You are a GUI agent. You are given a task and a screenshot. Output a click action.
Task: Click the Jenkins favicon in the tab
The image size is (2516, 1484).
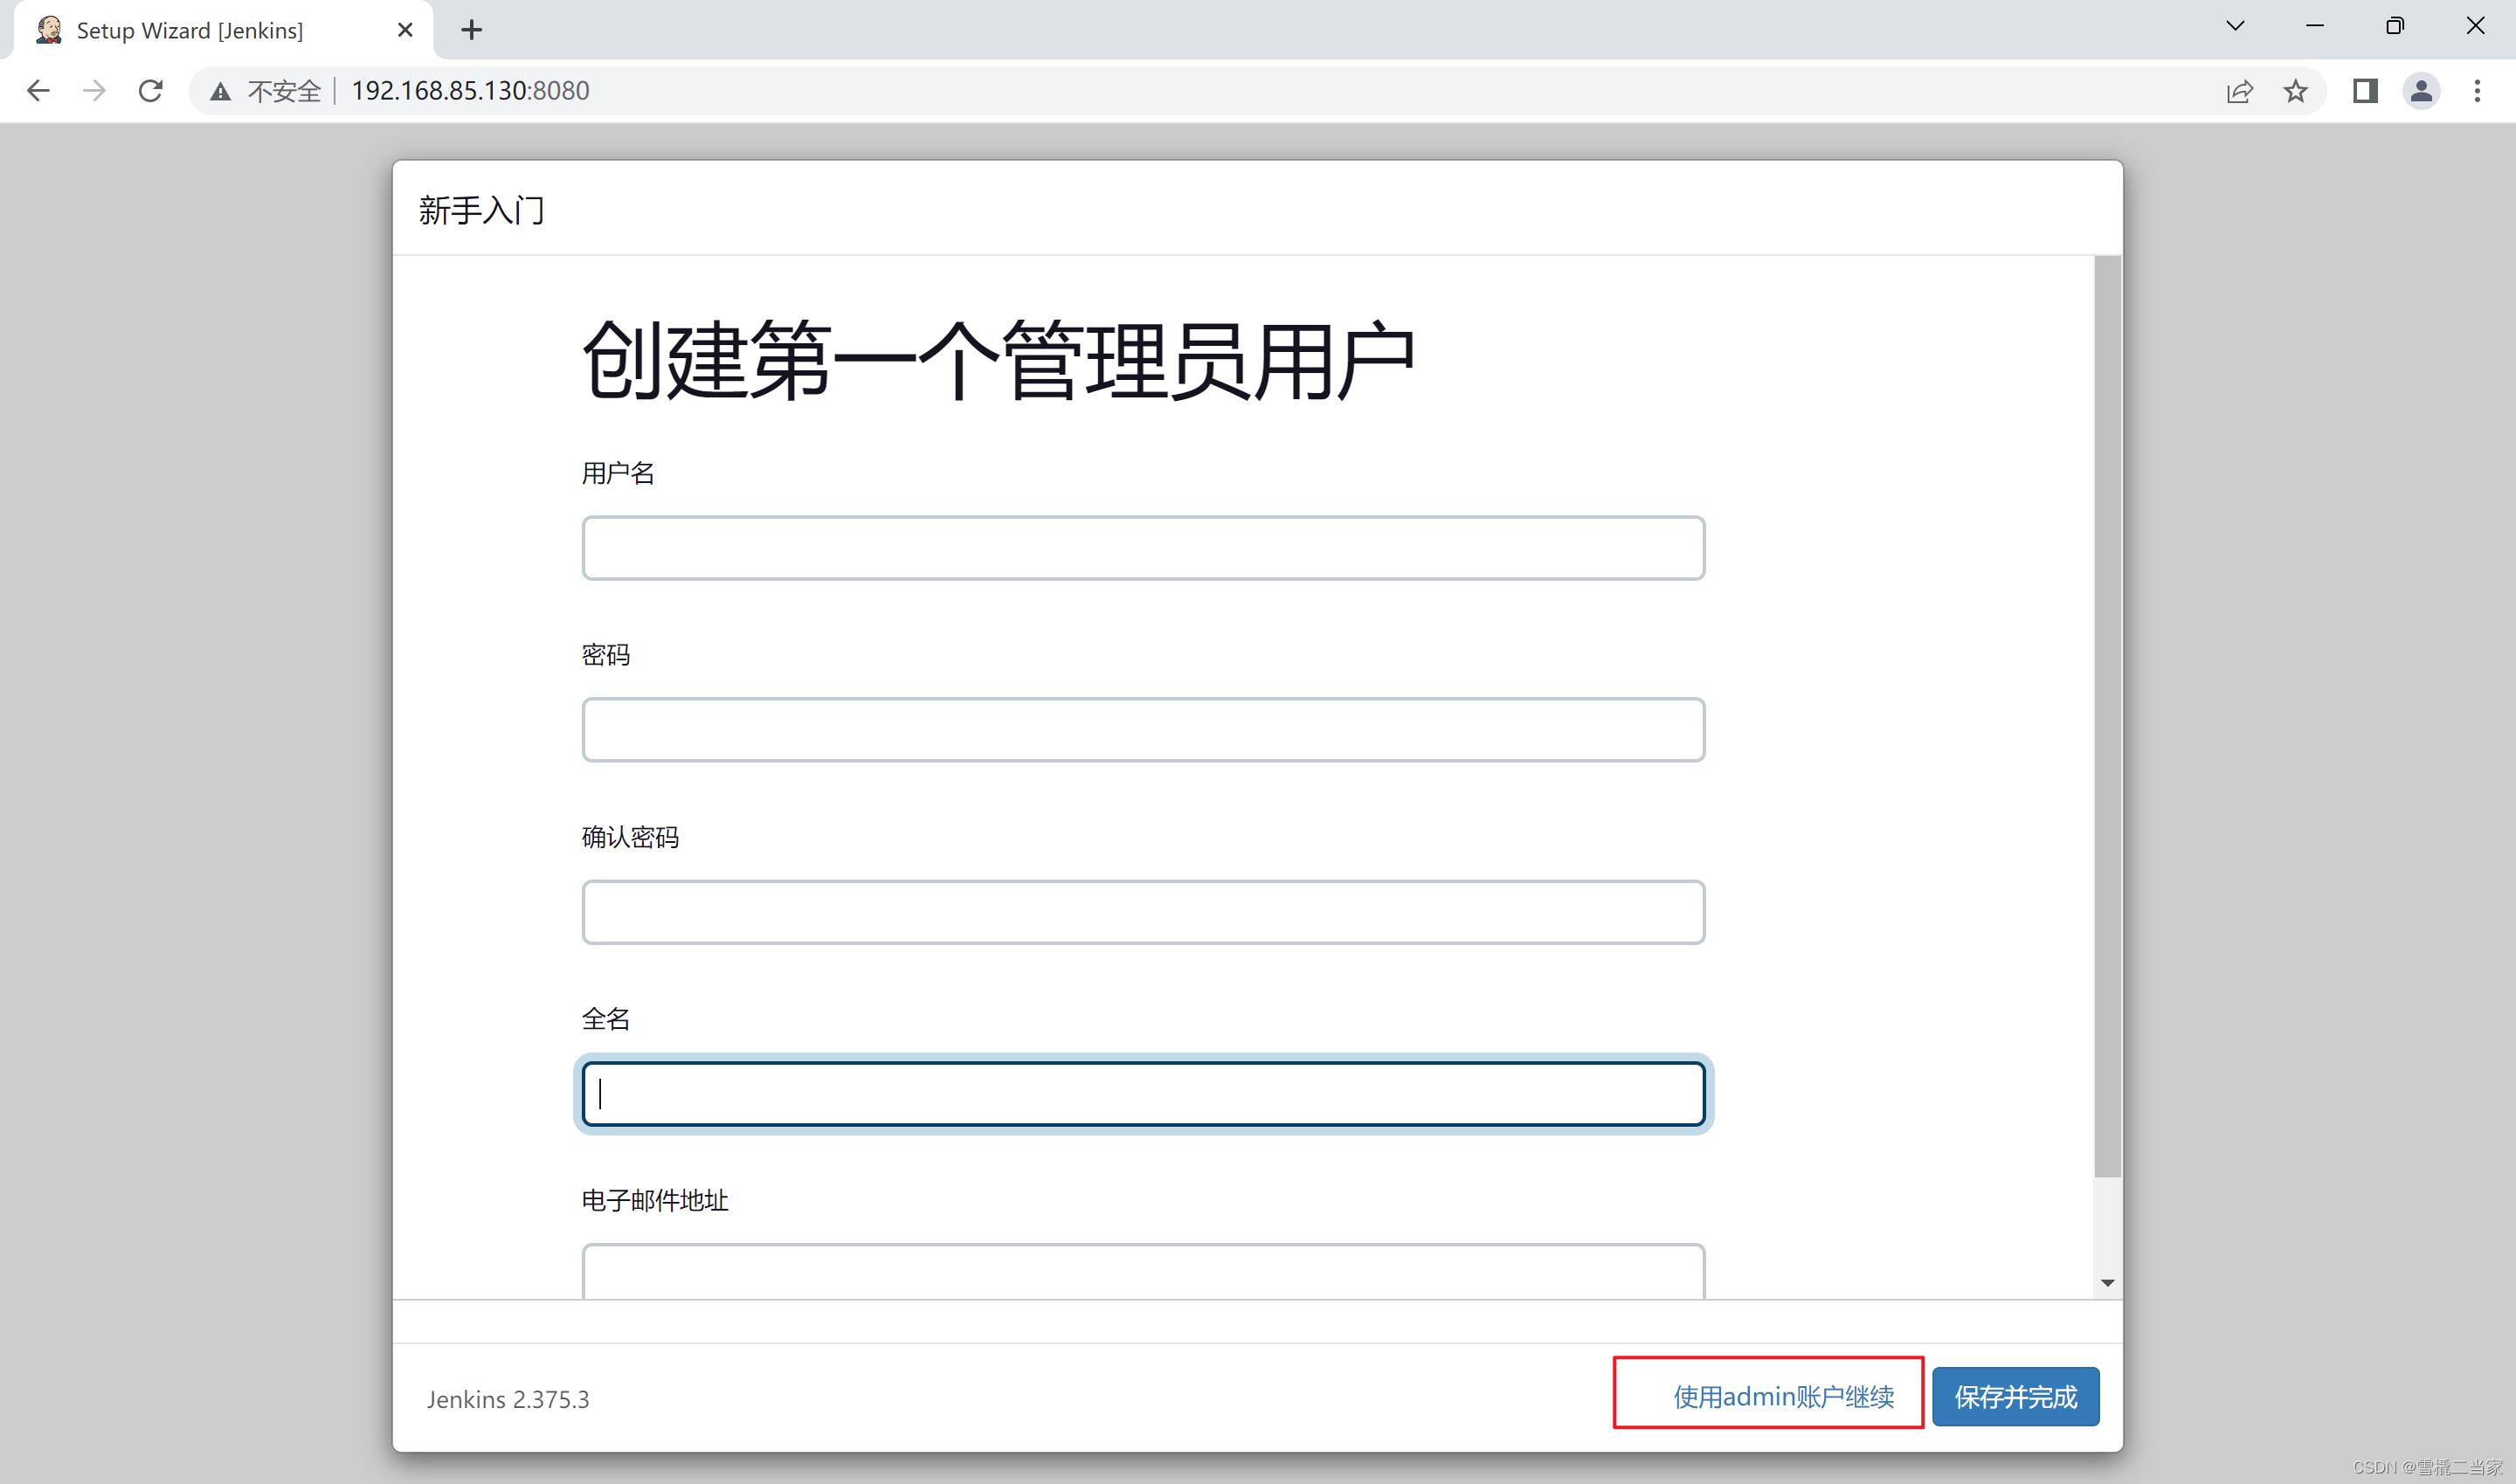(x=49, y=30)
